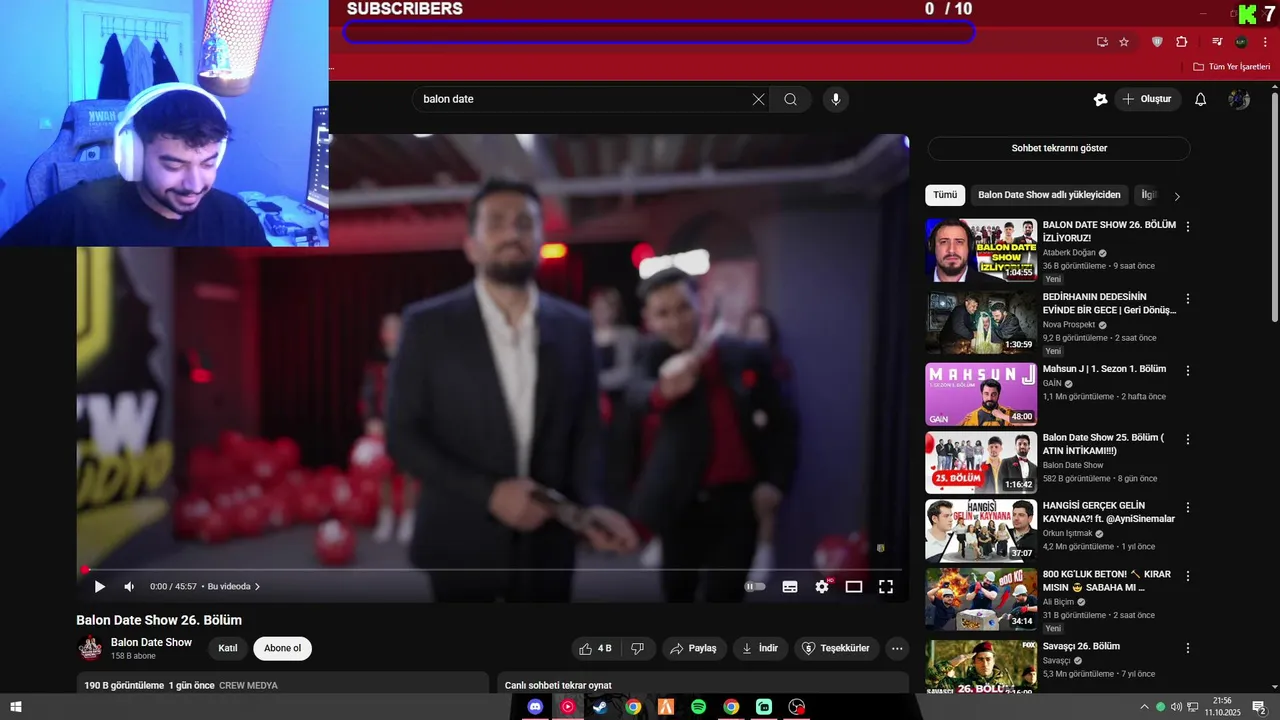Click the search magnifier button
The width and height of the screenshot is (1280, 720).
[790, 99]
